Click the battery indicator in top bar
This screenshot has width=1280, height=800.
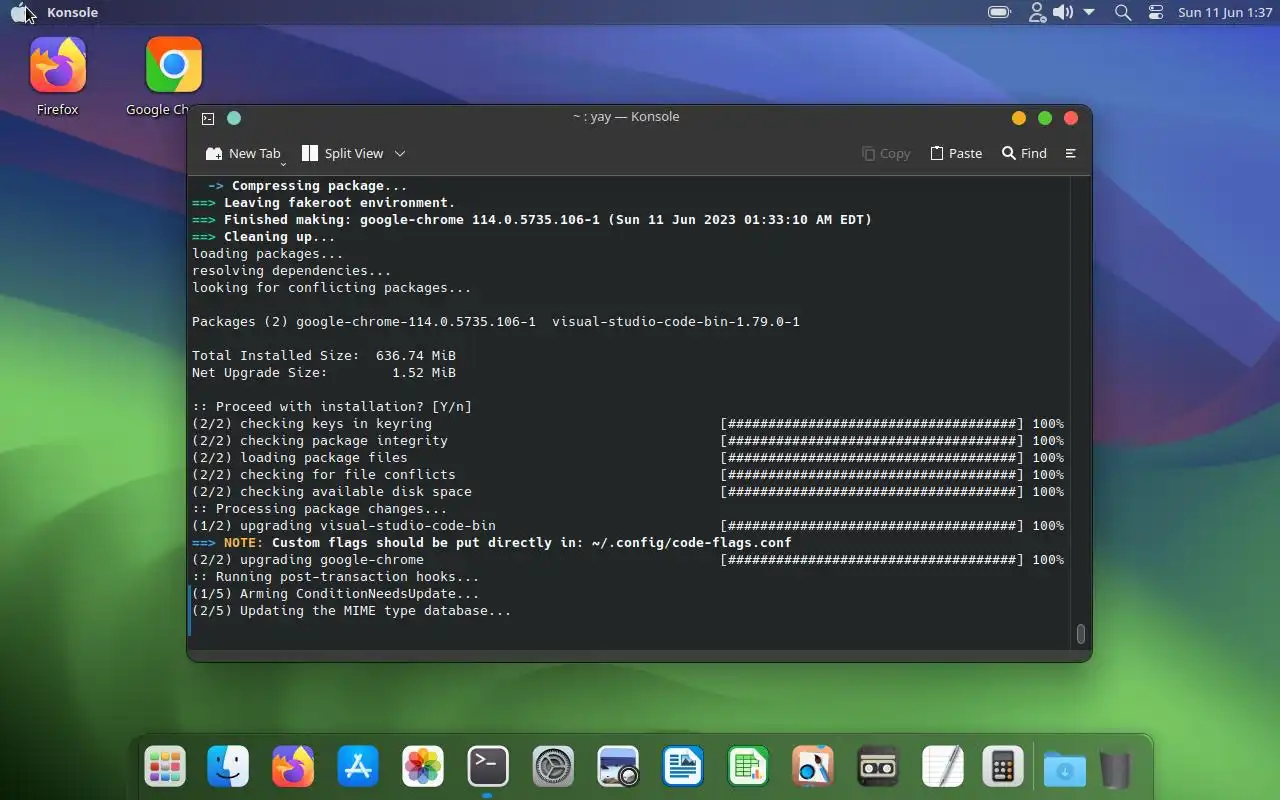pyautogui.click(x=999, y=13)
